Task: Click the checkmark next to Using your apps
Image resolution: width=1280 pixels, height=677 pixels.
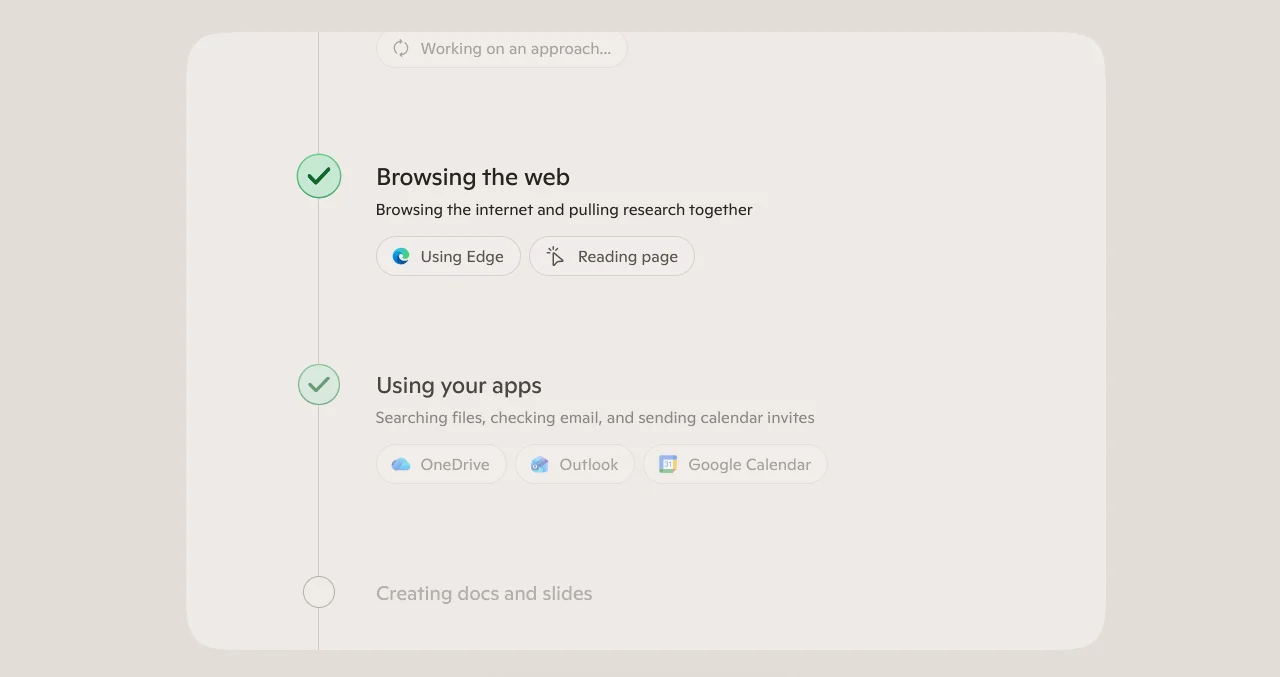Action: point(319,384)
